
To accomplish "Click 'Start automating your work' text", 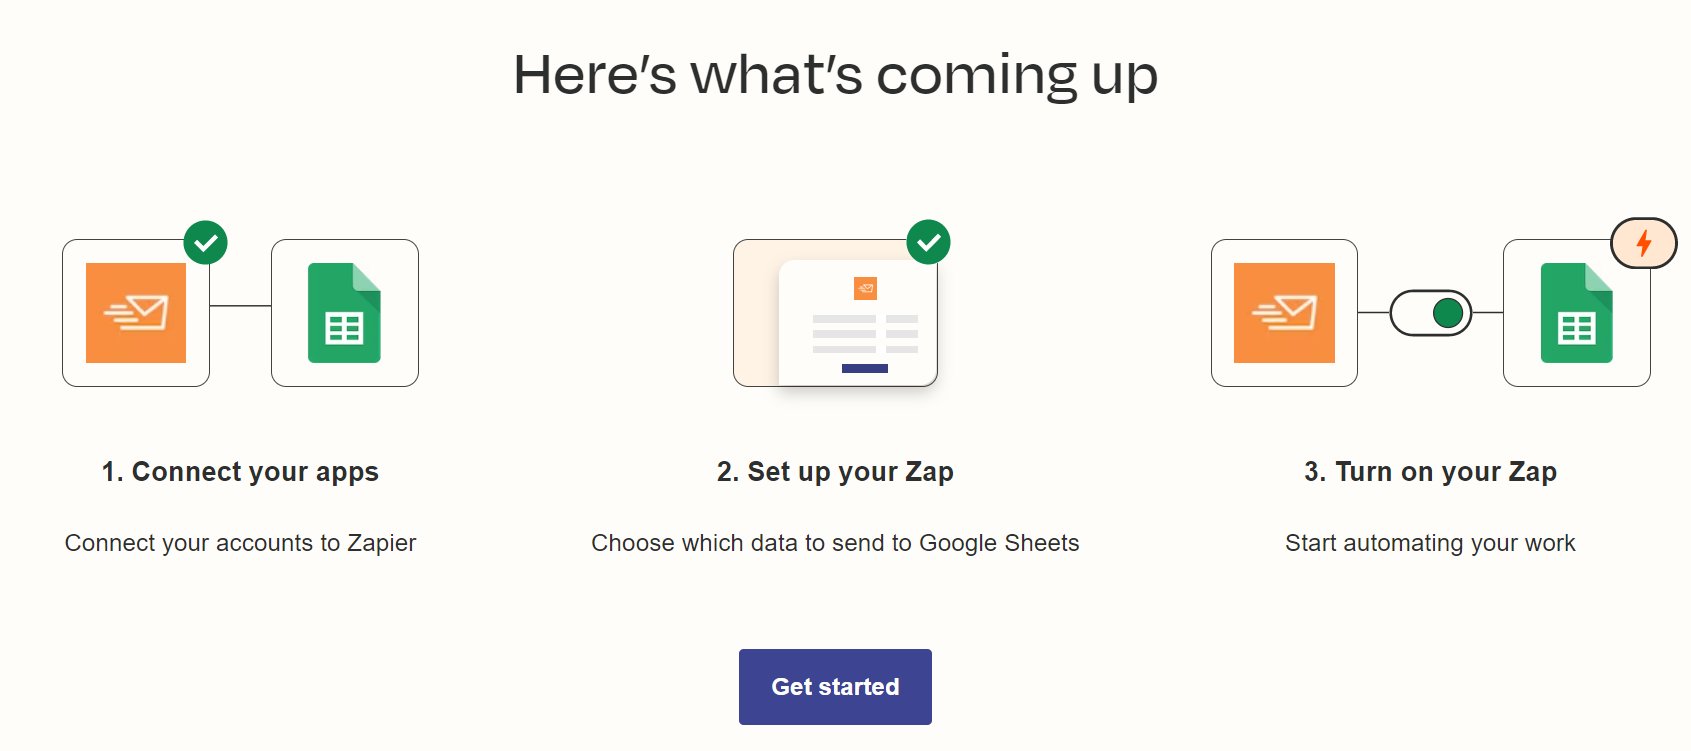I will coord(1430,543).
